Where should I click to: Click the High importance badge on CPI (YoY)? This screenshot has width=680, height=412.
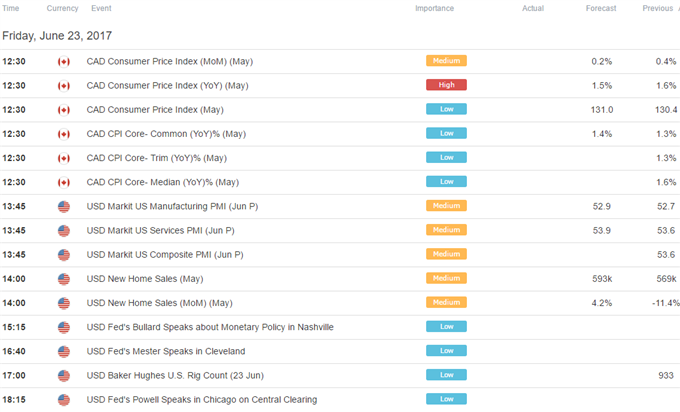click(446, 85)
